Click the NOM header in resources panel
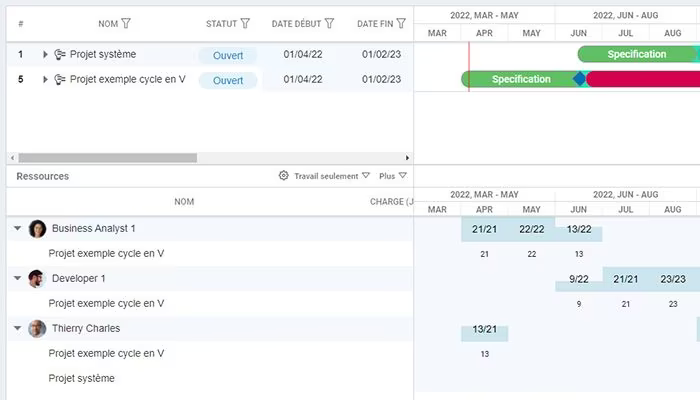This screenshot has width=700, height=400. coord(184,202)
